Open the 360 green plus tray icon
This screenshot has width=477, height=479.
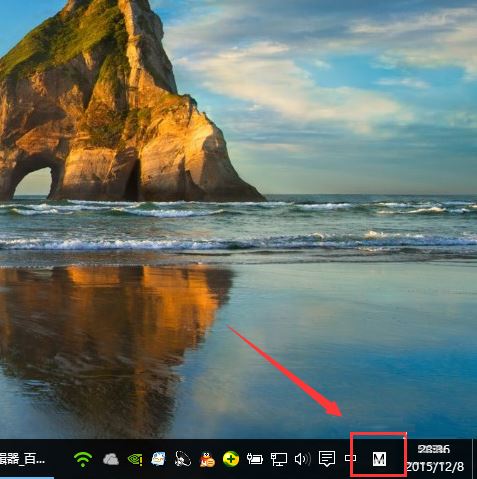tap(231, 459)
